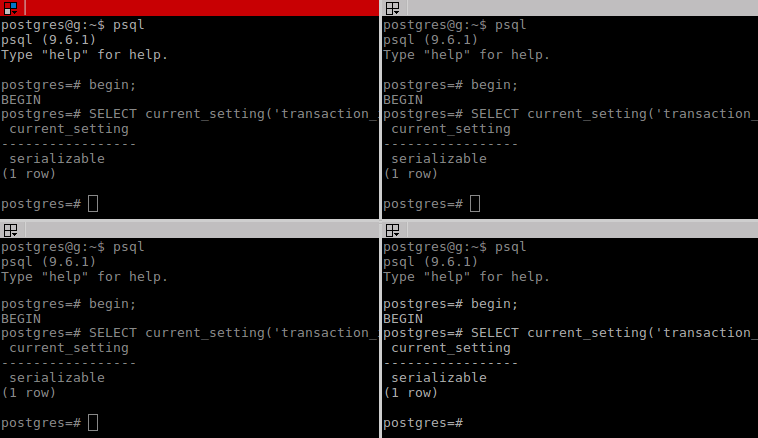Click the SELECT current_setting line in top-left terminal
Viewport: 758px width, 438px height.
[190, 114]
